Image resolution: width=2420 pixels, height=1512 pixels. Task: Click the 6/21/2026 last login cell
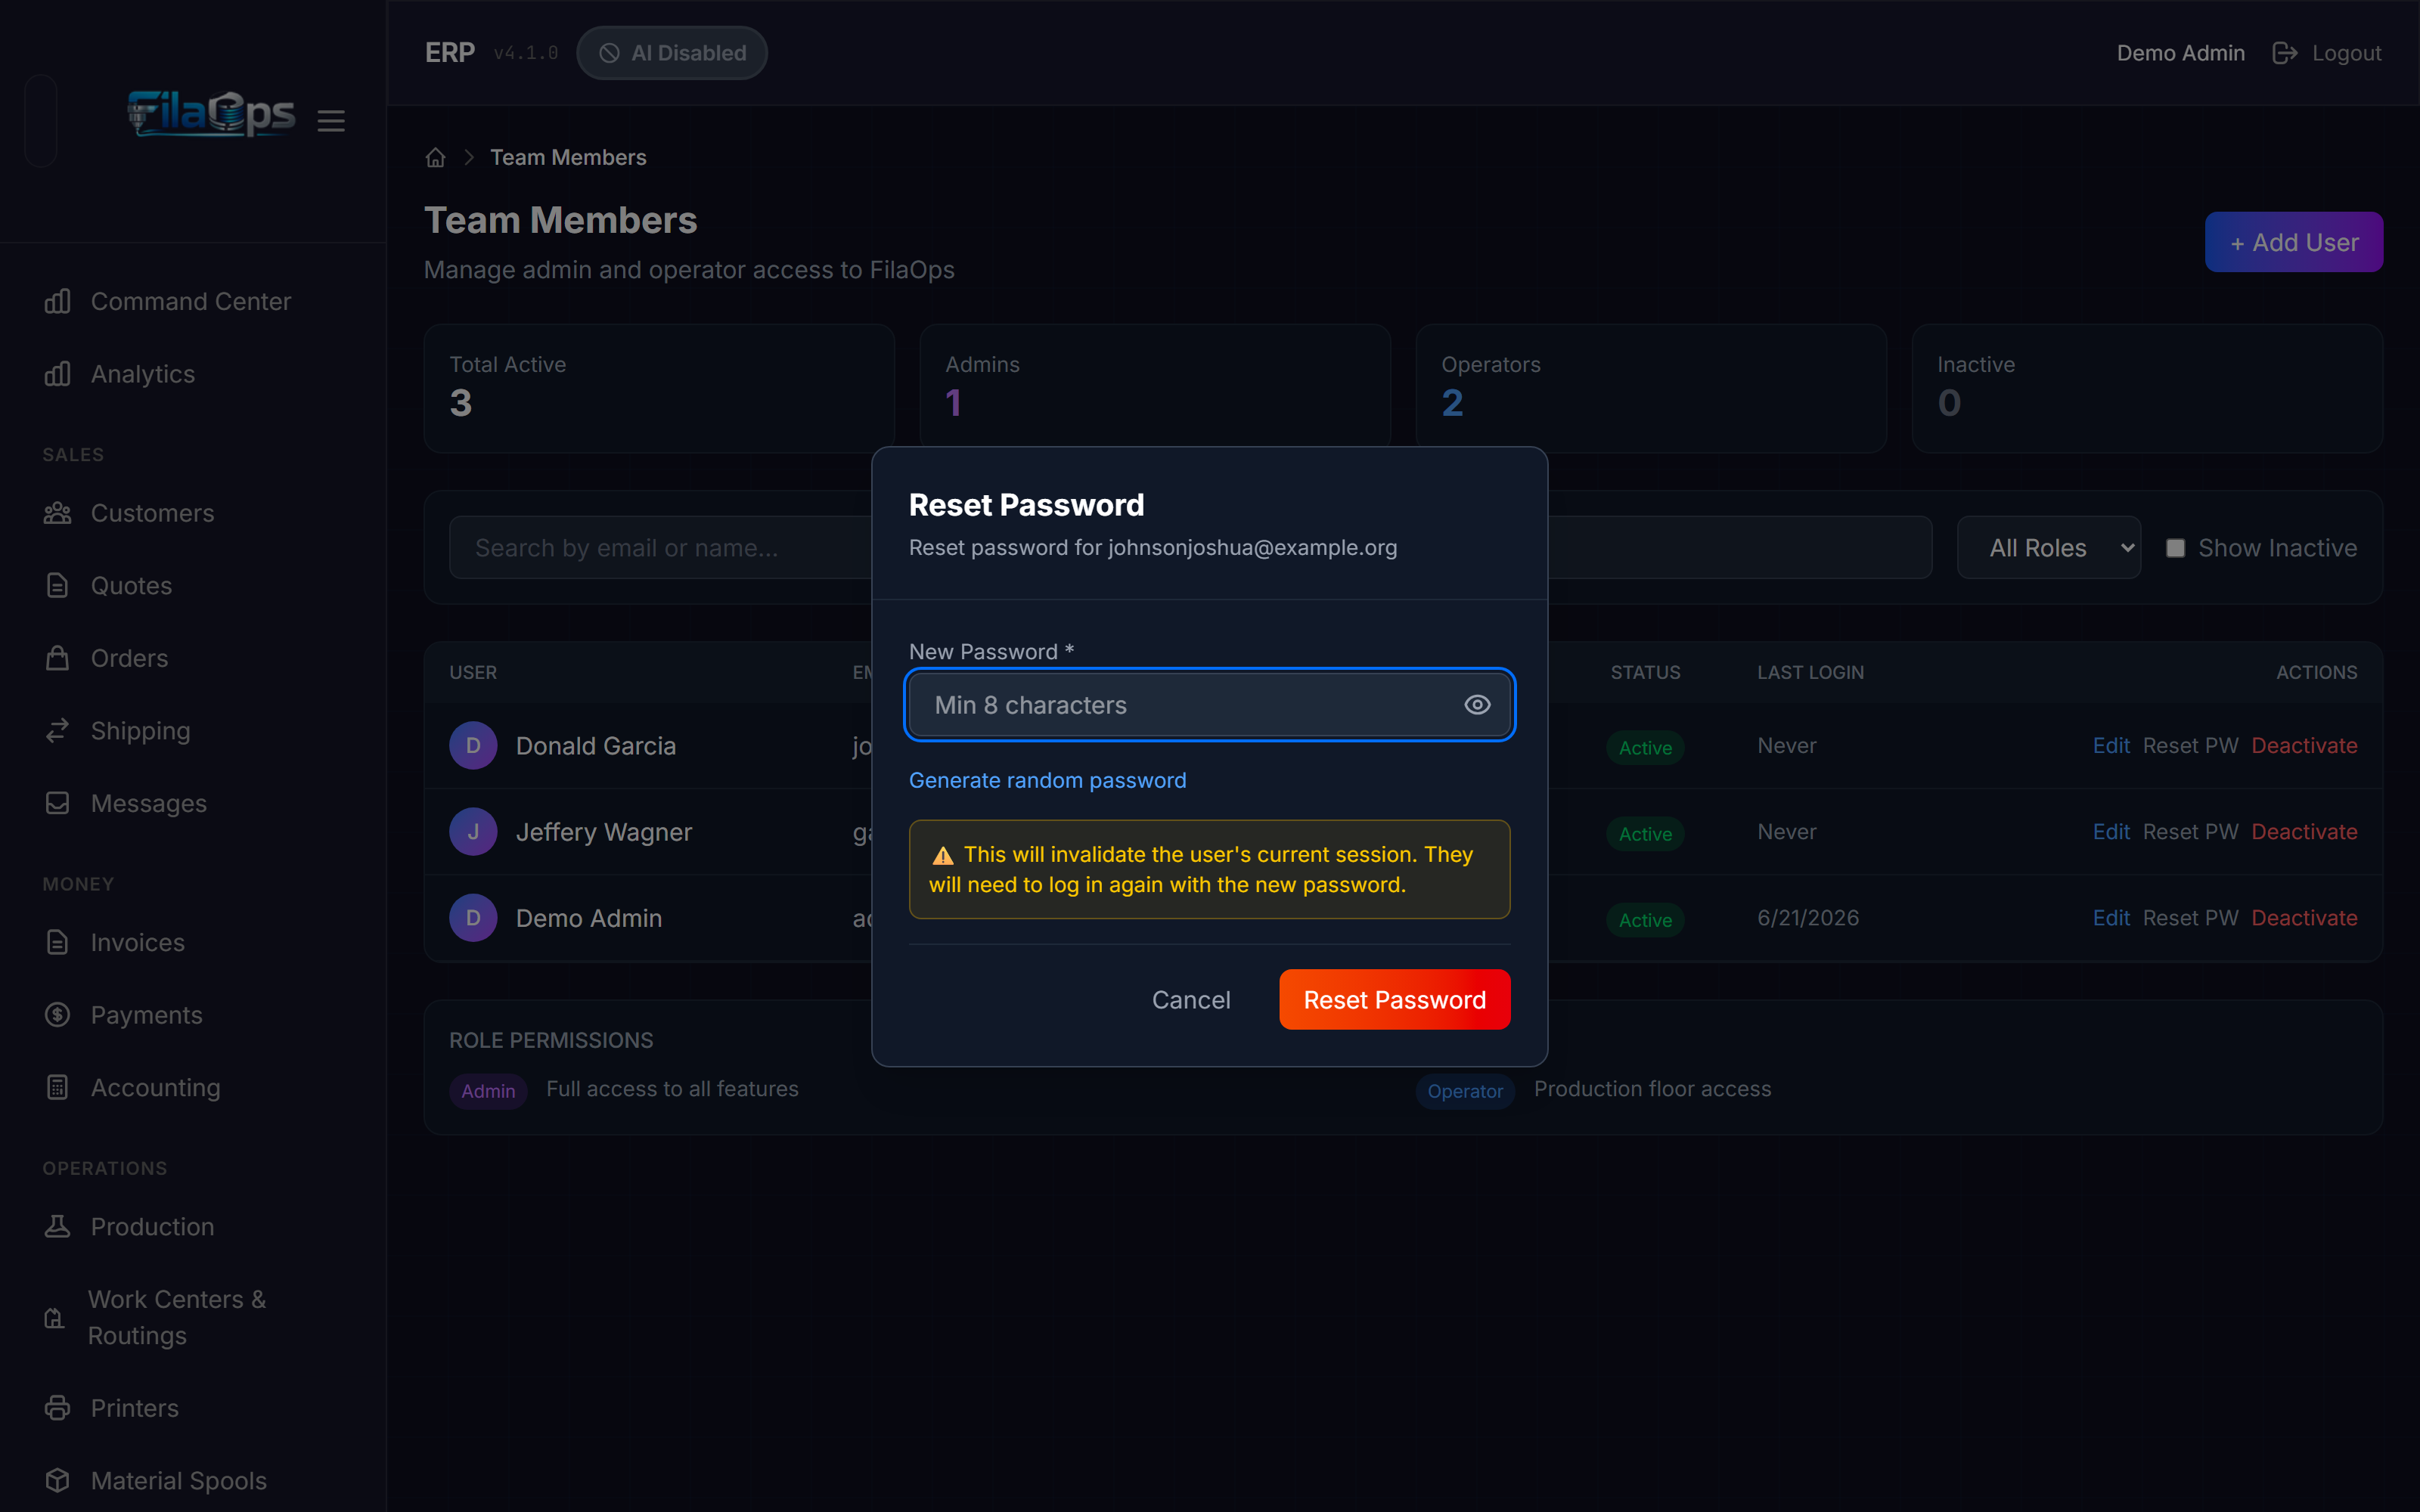(1808, 918)
